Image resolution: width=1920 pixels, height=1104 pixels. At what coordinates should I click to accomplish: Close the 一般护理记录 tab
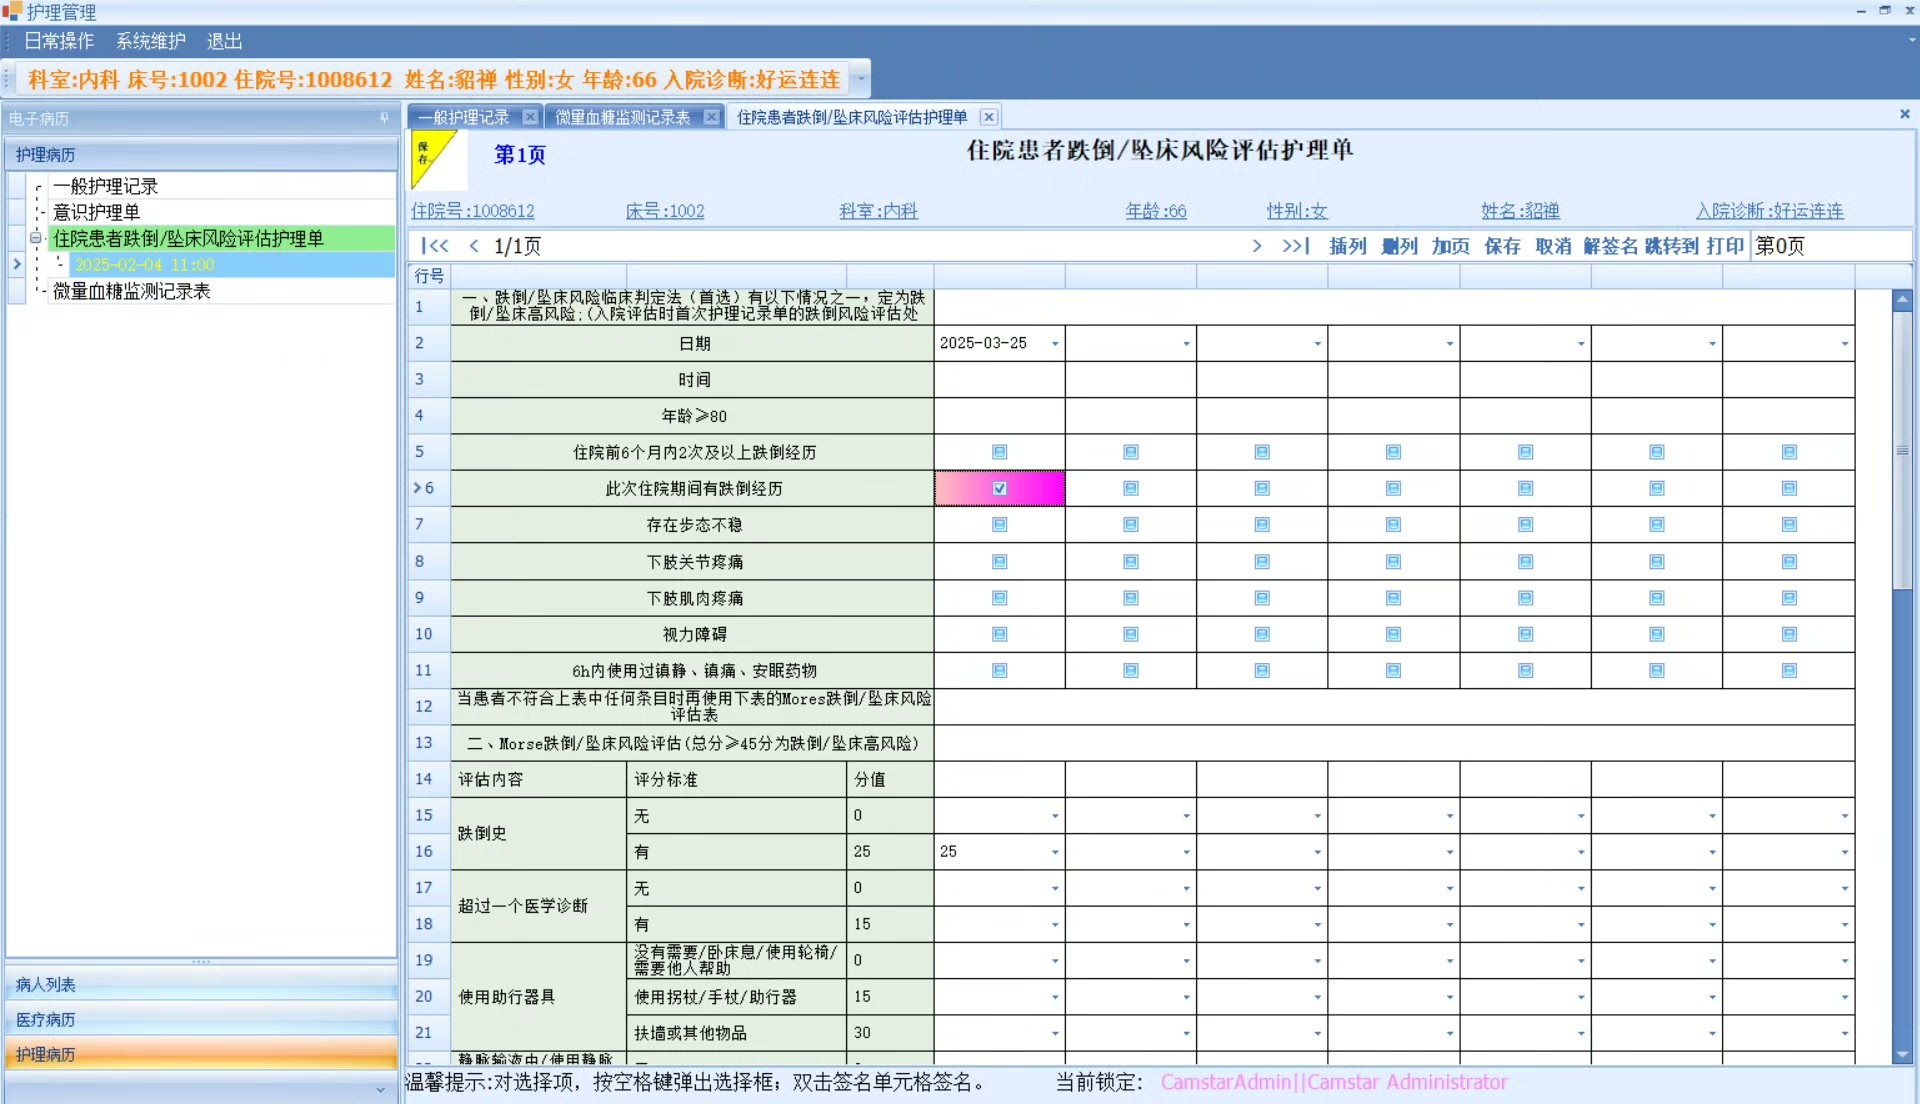(530, 117)
